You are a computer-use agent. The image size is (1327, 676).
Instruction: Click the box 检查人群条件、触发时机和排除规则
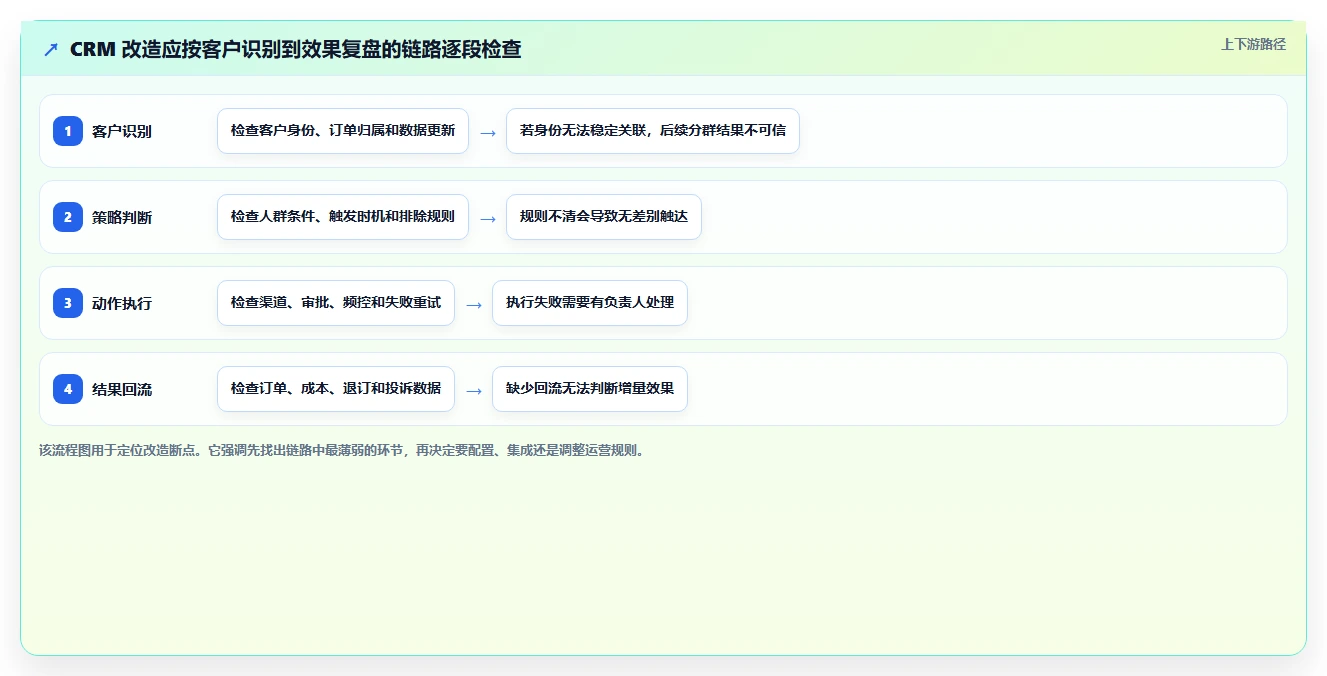(343, 217)
